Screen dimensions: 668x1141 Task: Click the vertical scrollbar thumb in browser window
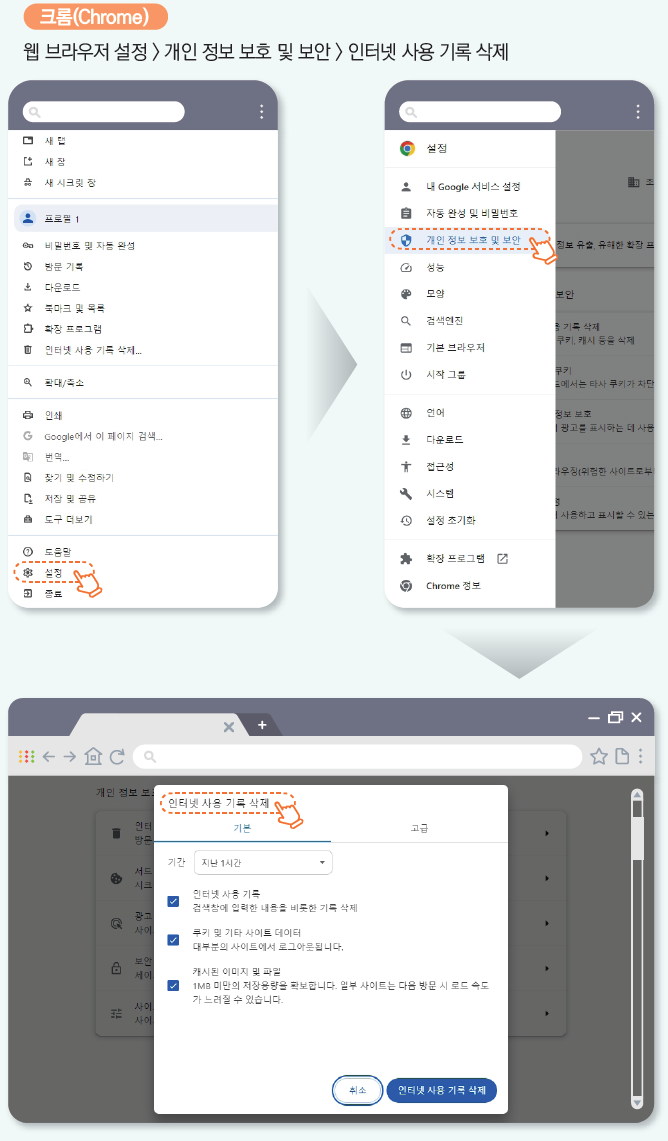pos(637,838)
